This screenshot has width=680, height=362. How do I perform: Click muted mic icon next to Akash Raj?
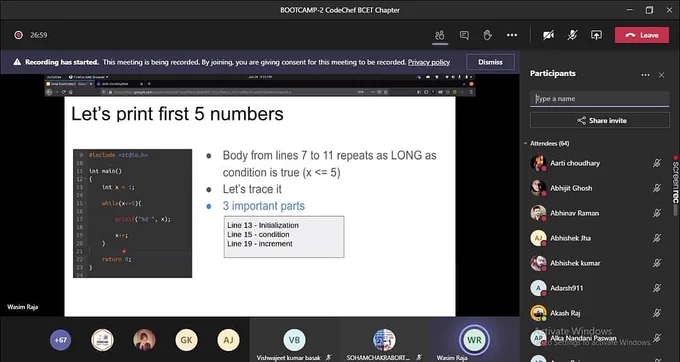coord(657,313)
